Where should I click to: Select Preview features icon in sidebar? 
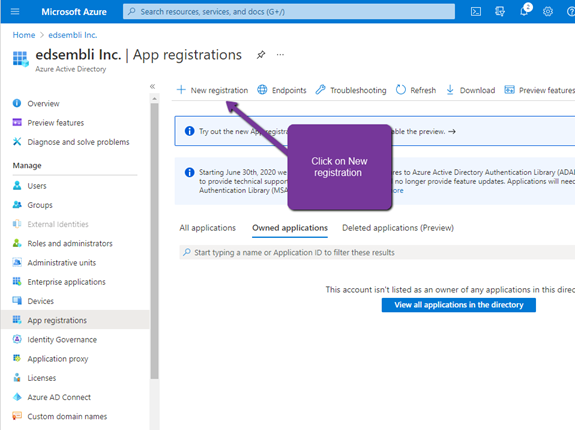pyautogui.click(x=17, y=122)
